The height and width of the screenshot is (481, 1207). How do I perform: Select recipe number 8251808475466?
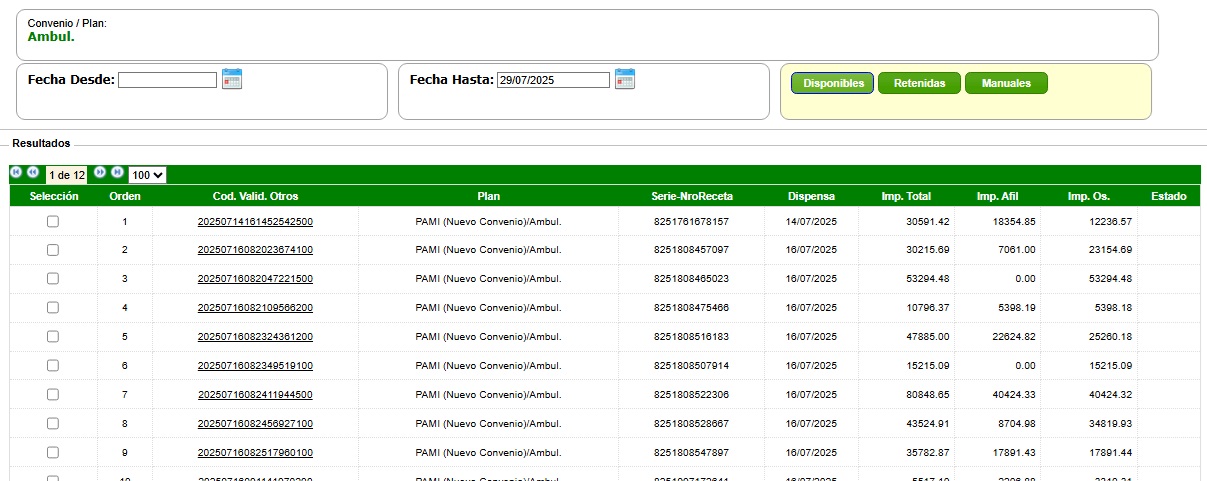(x=691, y=308)
